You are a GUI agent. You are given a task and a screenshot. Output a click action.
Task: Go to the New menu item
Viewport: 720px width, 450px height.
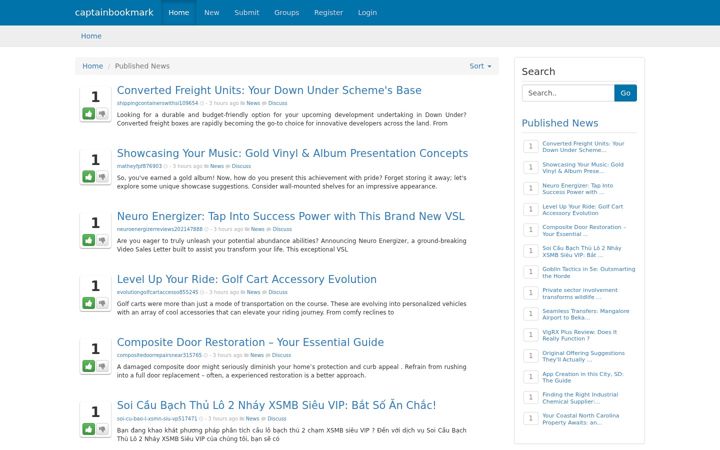(x=212, y=12)
